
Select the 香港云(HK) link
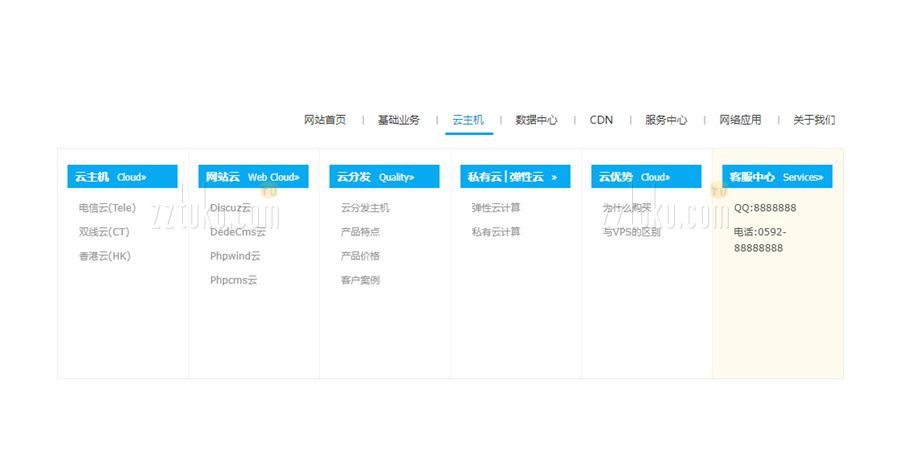click(105, 256)
